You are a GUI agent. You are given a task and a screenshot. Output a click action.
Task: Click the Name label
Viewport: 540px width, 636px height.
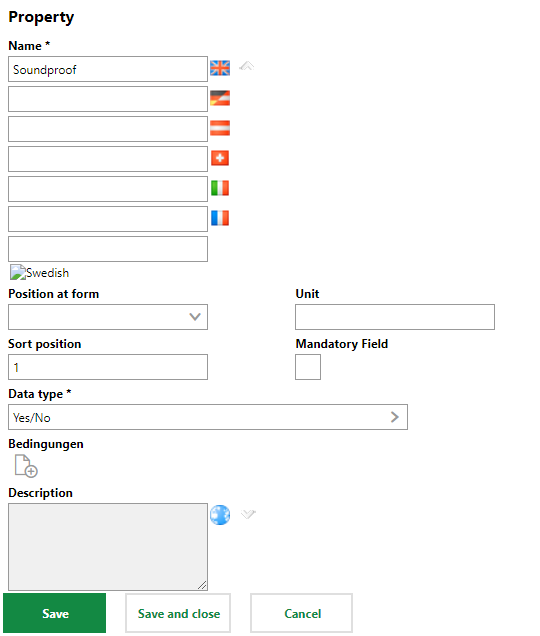29,45
